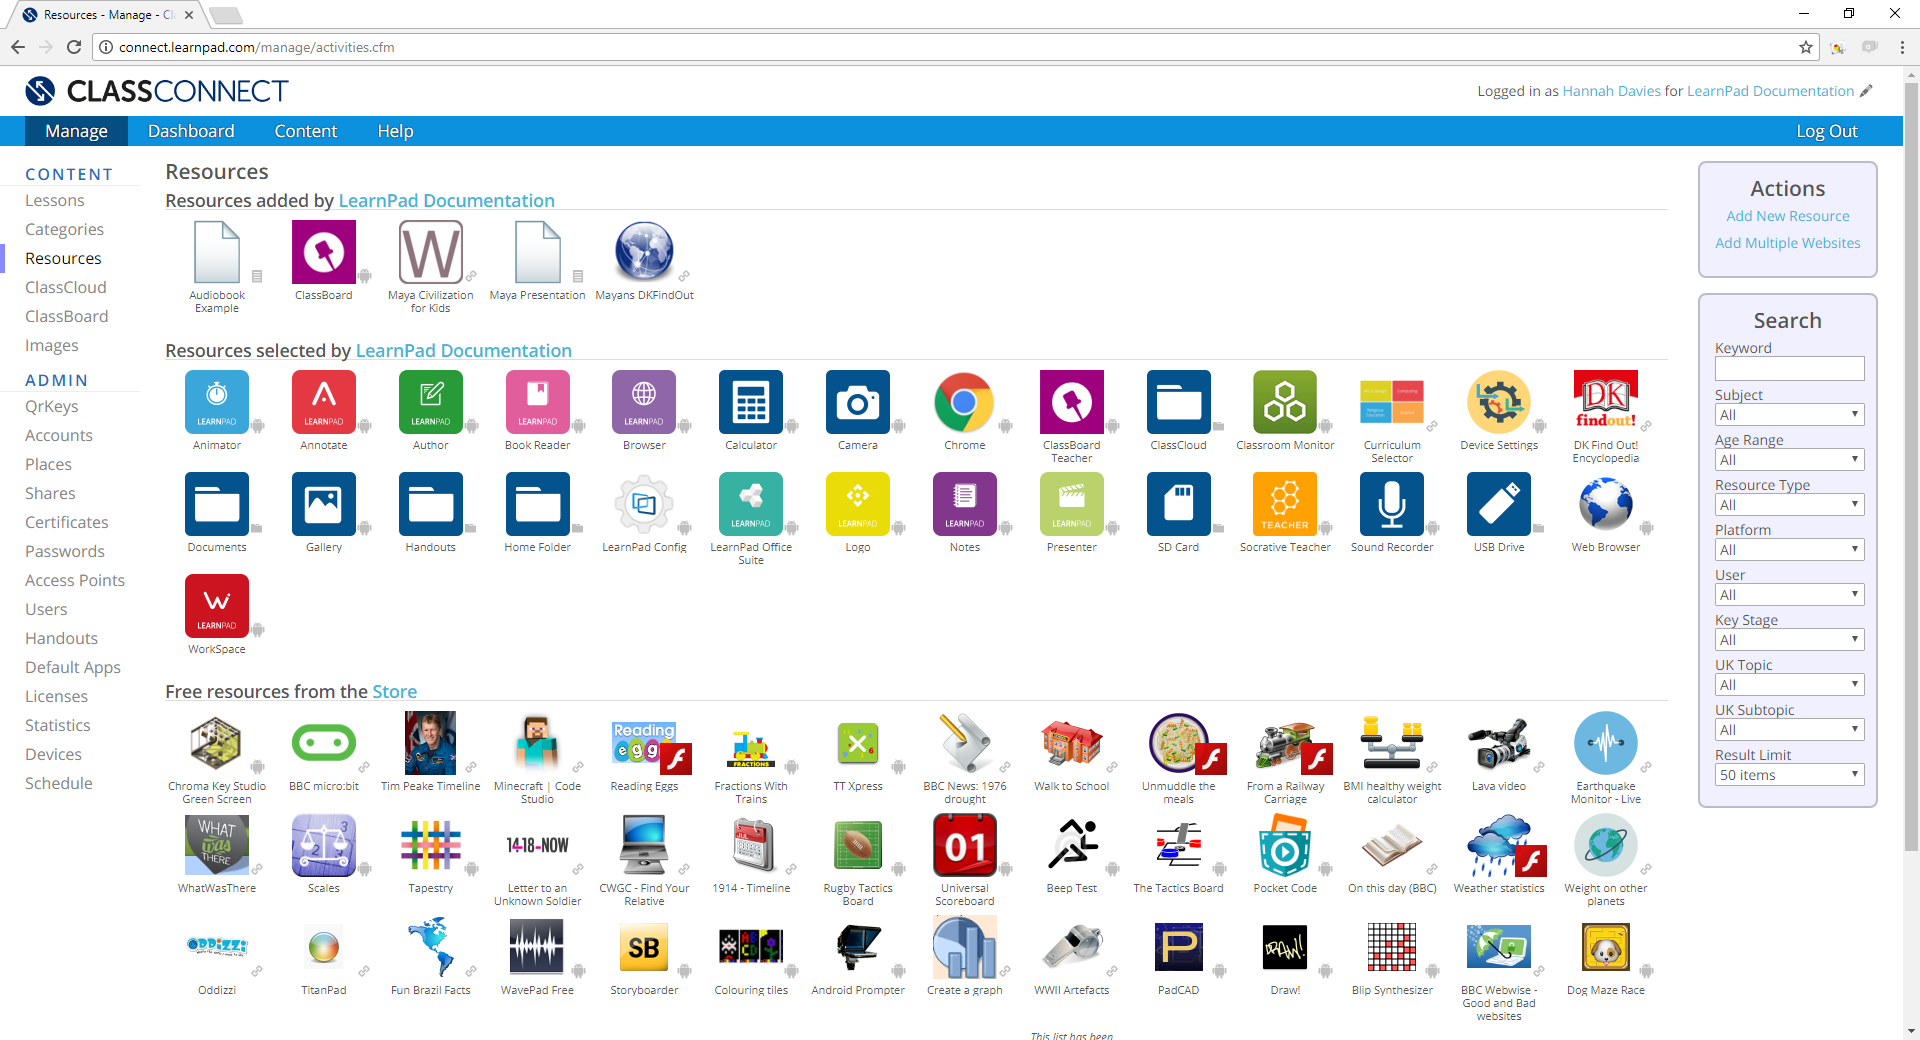
Task: Follow the Store link
Action: [395, 691]
